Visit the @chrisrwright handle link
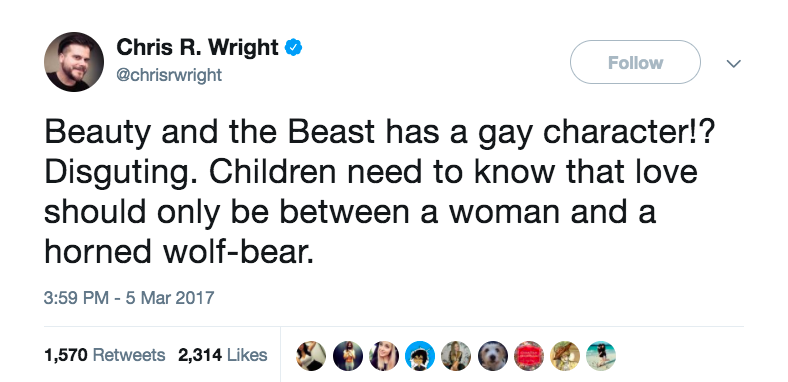 point(169,75)
